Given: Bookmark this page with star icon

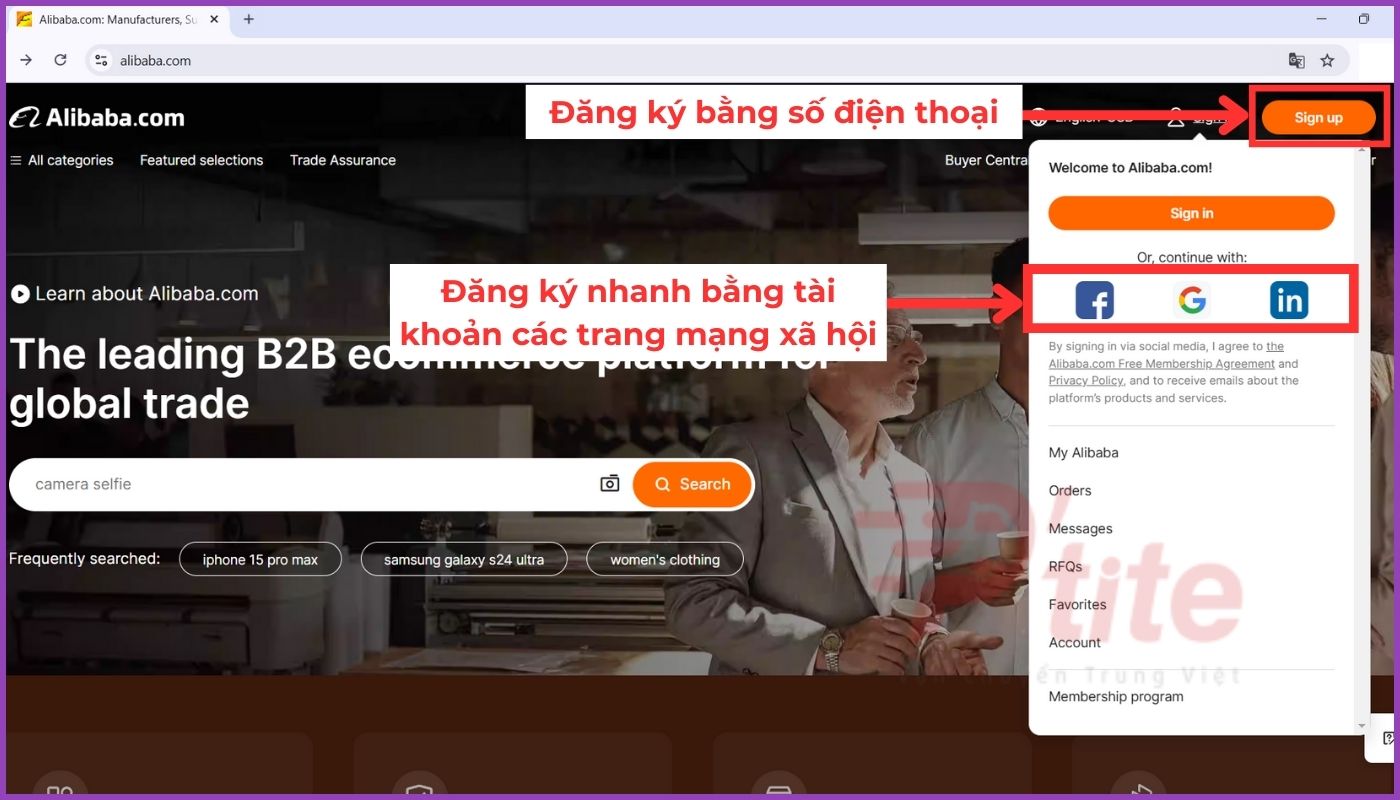Looking at the screenshot, I should point(1327,60).
